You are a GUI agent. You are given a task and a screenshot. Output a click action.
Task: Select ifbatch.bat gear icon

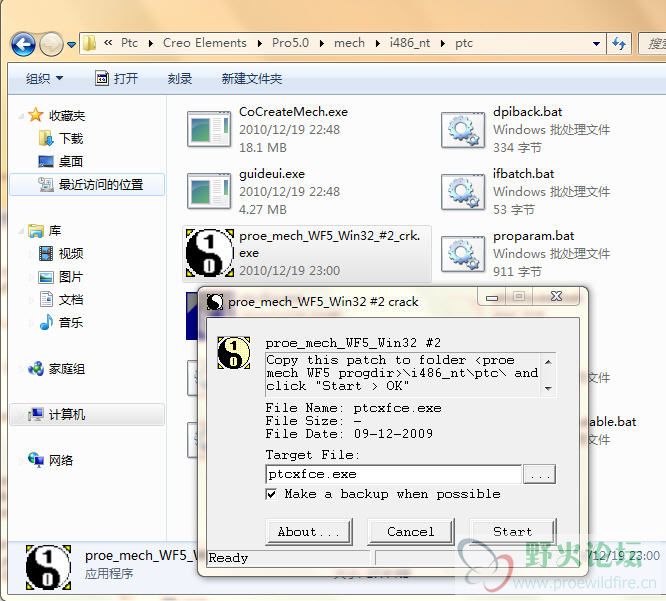(x=463, y=192)
